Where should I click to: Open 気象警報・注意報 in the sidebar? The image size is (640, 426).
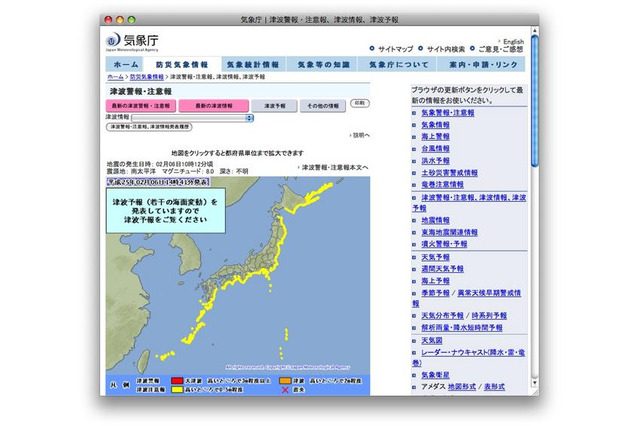tap(447, 113)
